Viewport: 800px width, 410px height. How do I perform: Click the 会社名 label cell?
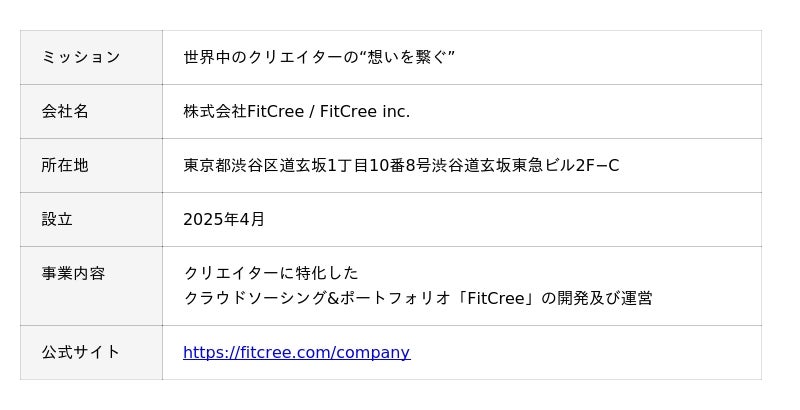tap(65, 111)
